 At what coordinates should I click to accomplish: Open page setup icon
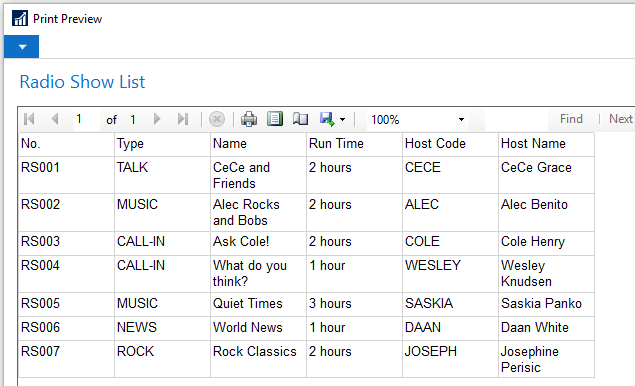pos(300,119)
